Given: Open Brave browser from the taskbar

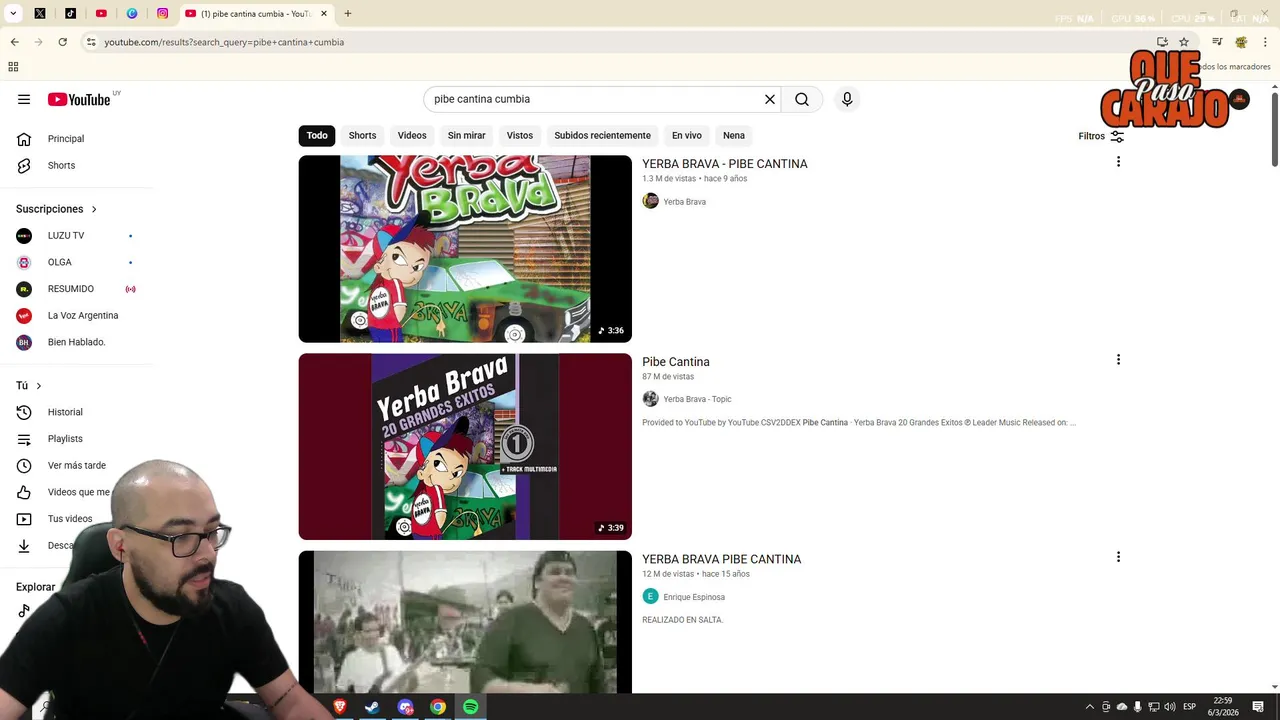Looking at the screenshot, I should click(x=340, y=707).
